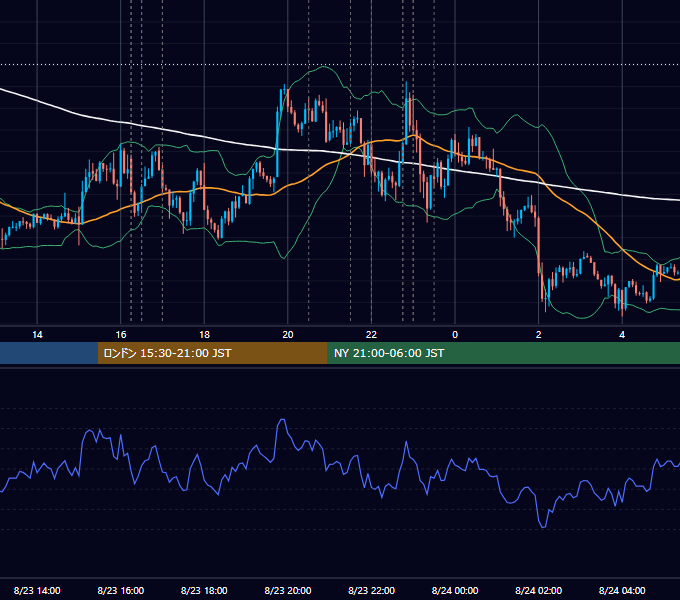This screenshot has width=680, height=600.
Task: Click the NY 21:00-06:00 JST session bar
Action: tap(503, 353)
